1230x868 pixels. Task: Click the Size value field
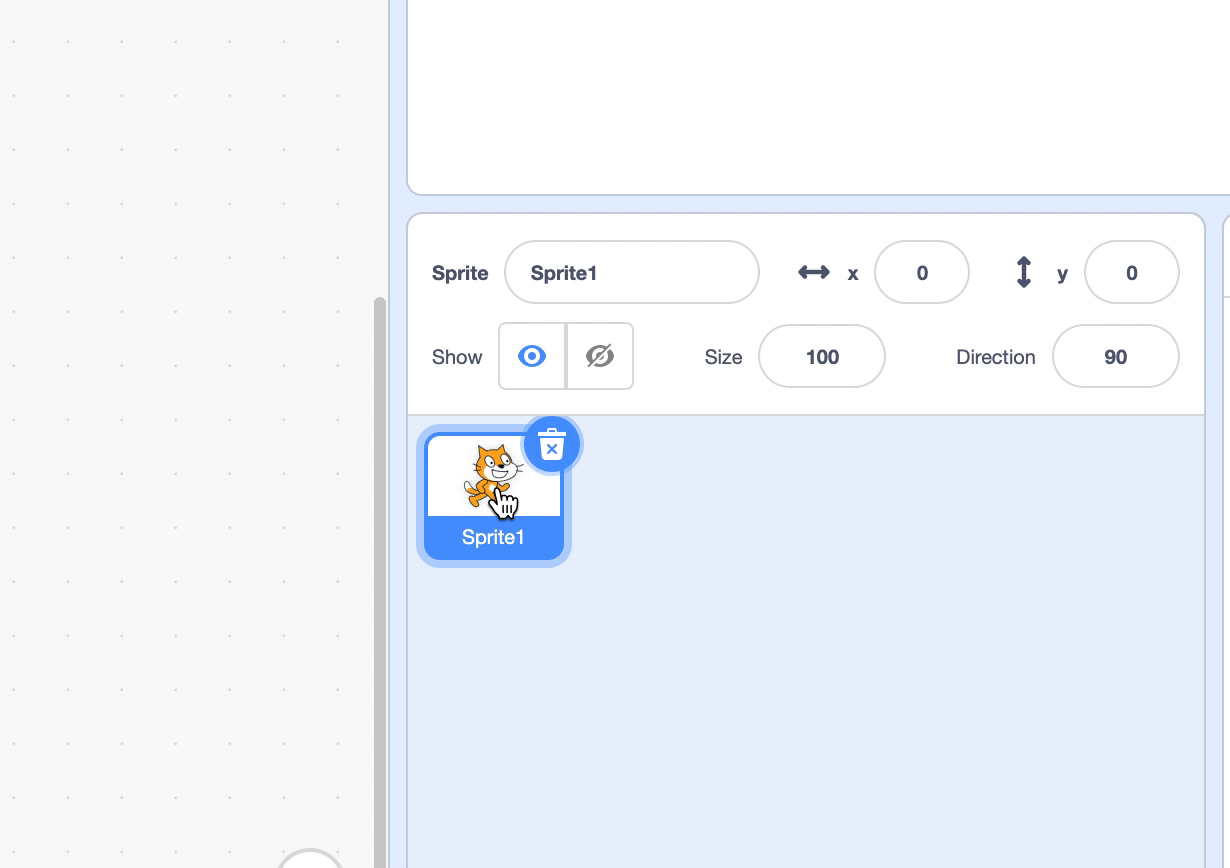click(822, 356)
